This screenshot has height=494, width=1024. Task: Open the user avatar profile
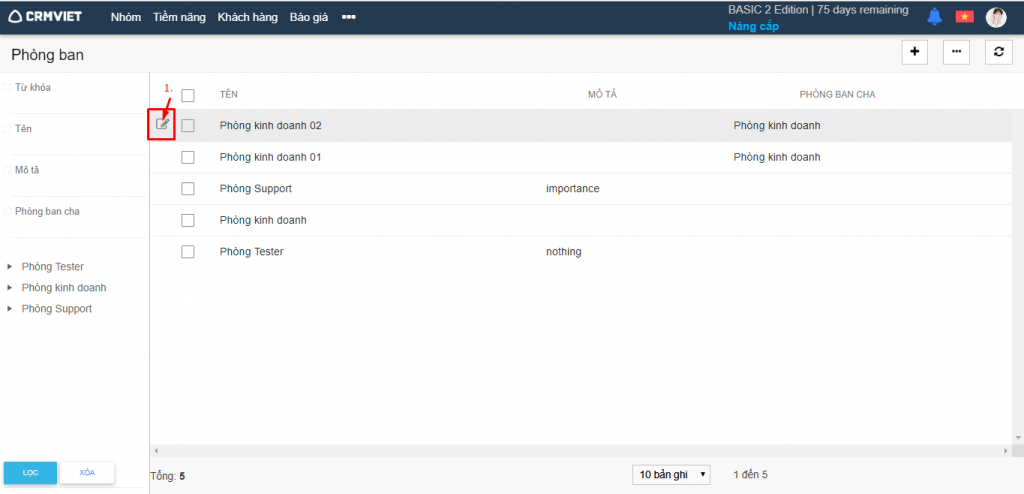[996, 17]
